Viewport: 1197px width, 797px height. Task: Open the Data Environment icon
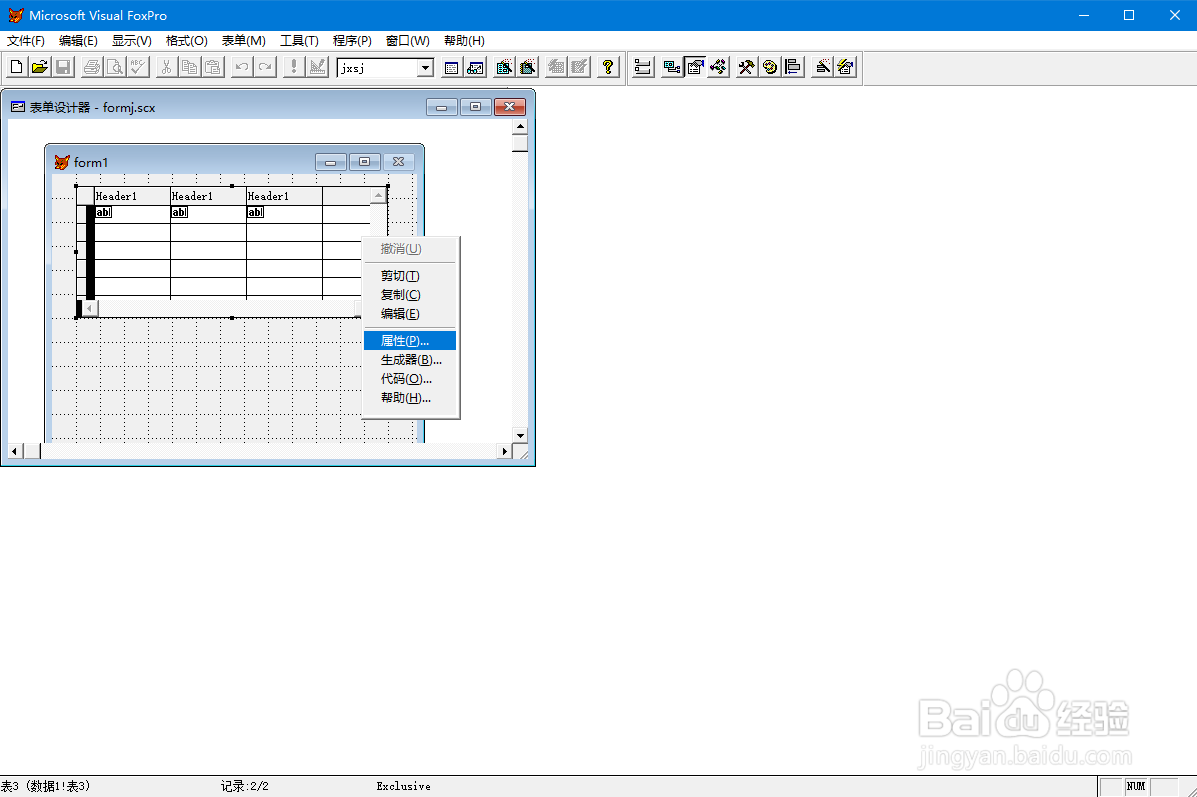coord(672,67)
